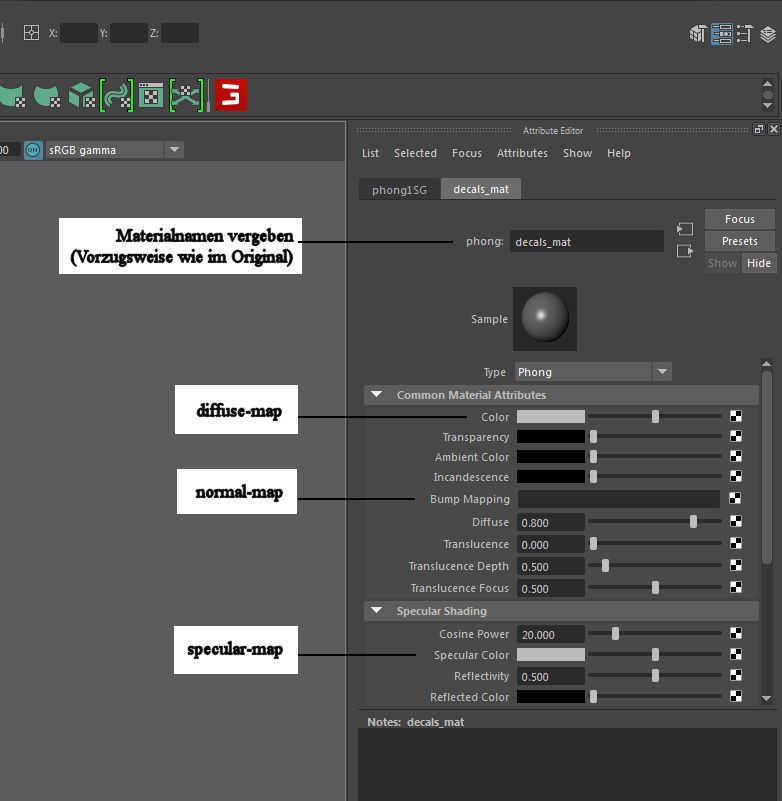Click the Presets button

pos(739,241)
